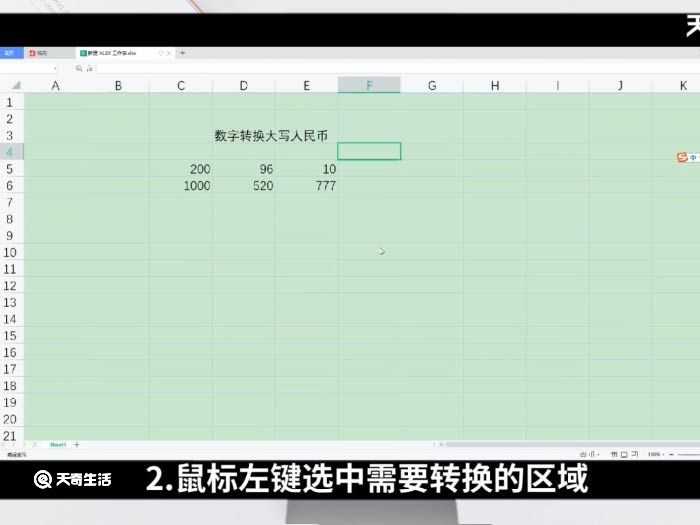Click the page layout view icon
This screenshot has height=525, width=700.
(x=624, y=454)
